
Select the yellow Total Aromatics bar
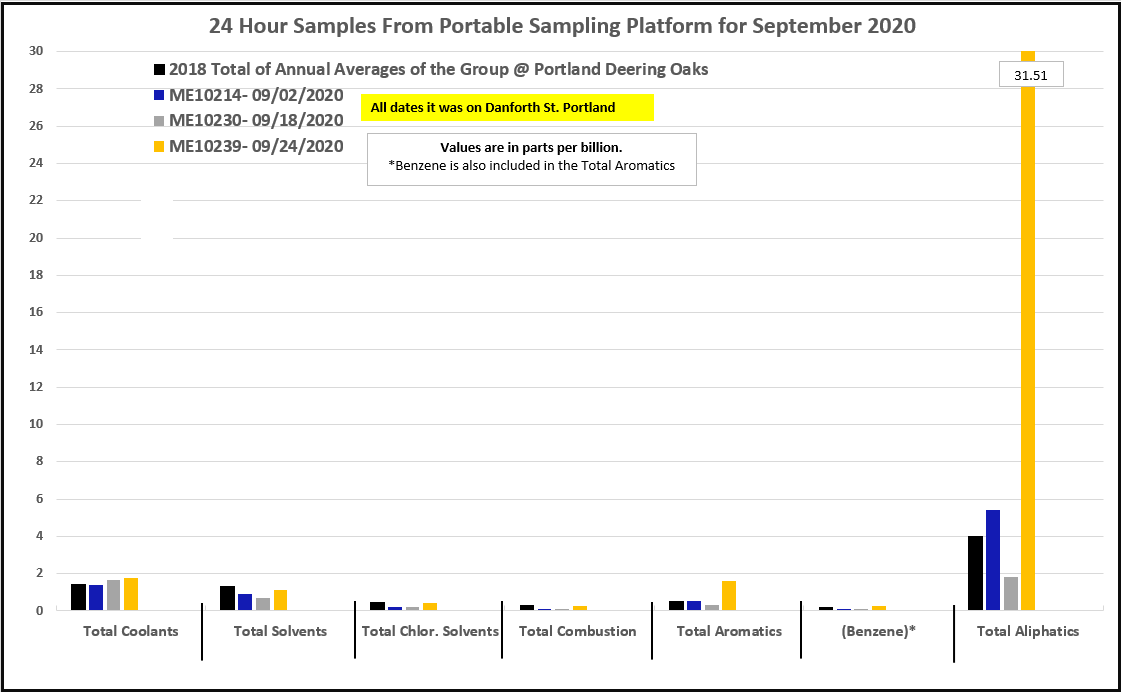click(728, 595)
